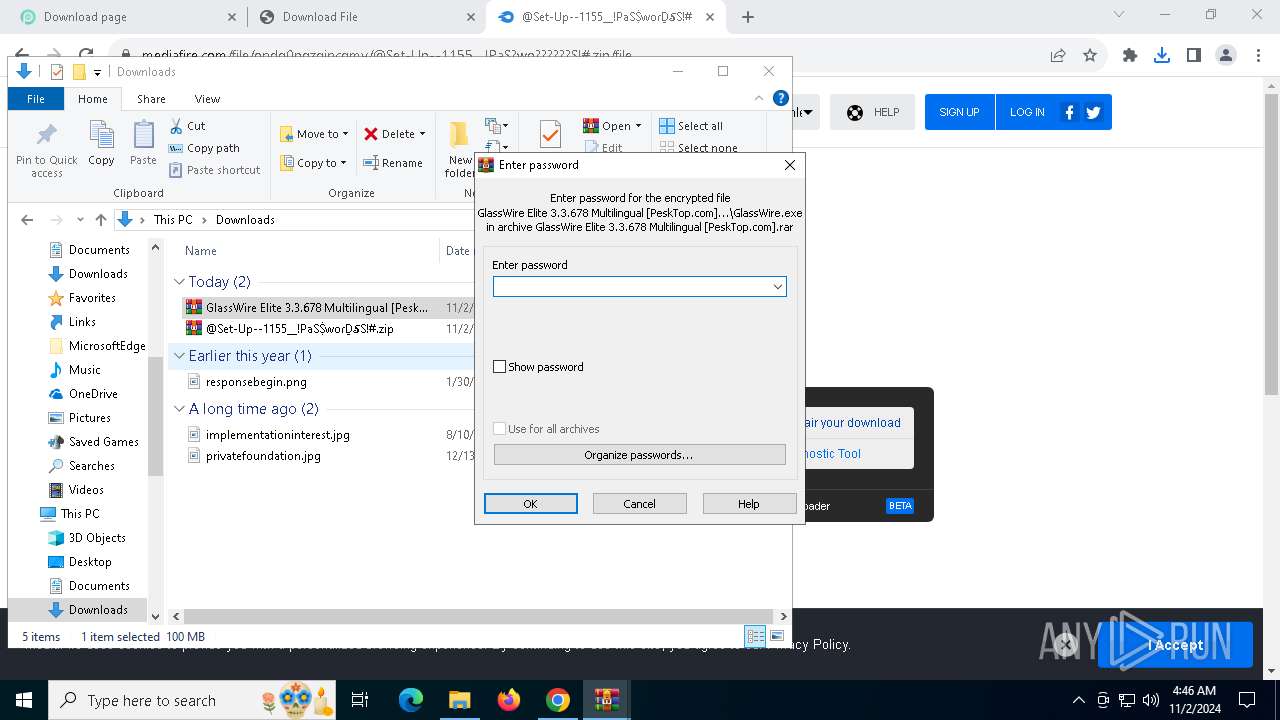This screenshot has height=720, width=1280.
Task: Open Microsoft Edge from the taskbar
Action: click(411, 700)
